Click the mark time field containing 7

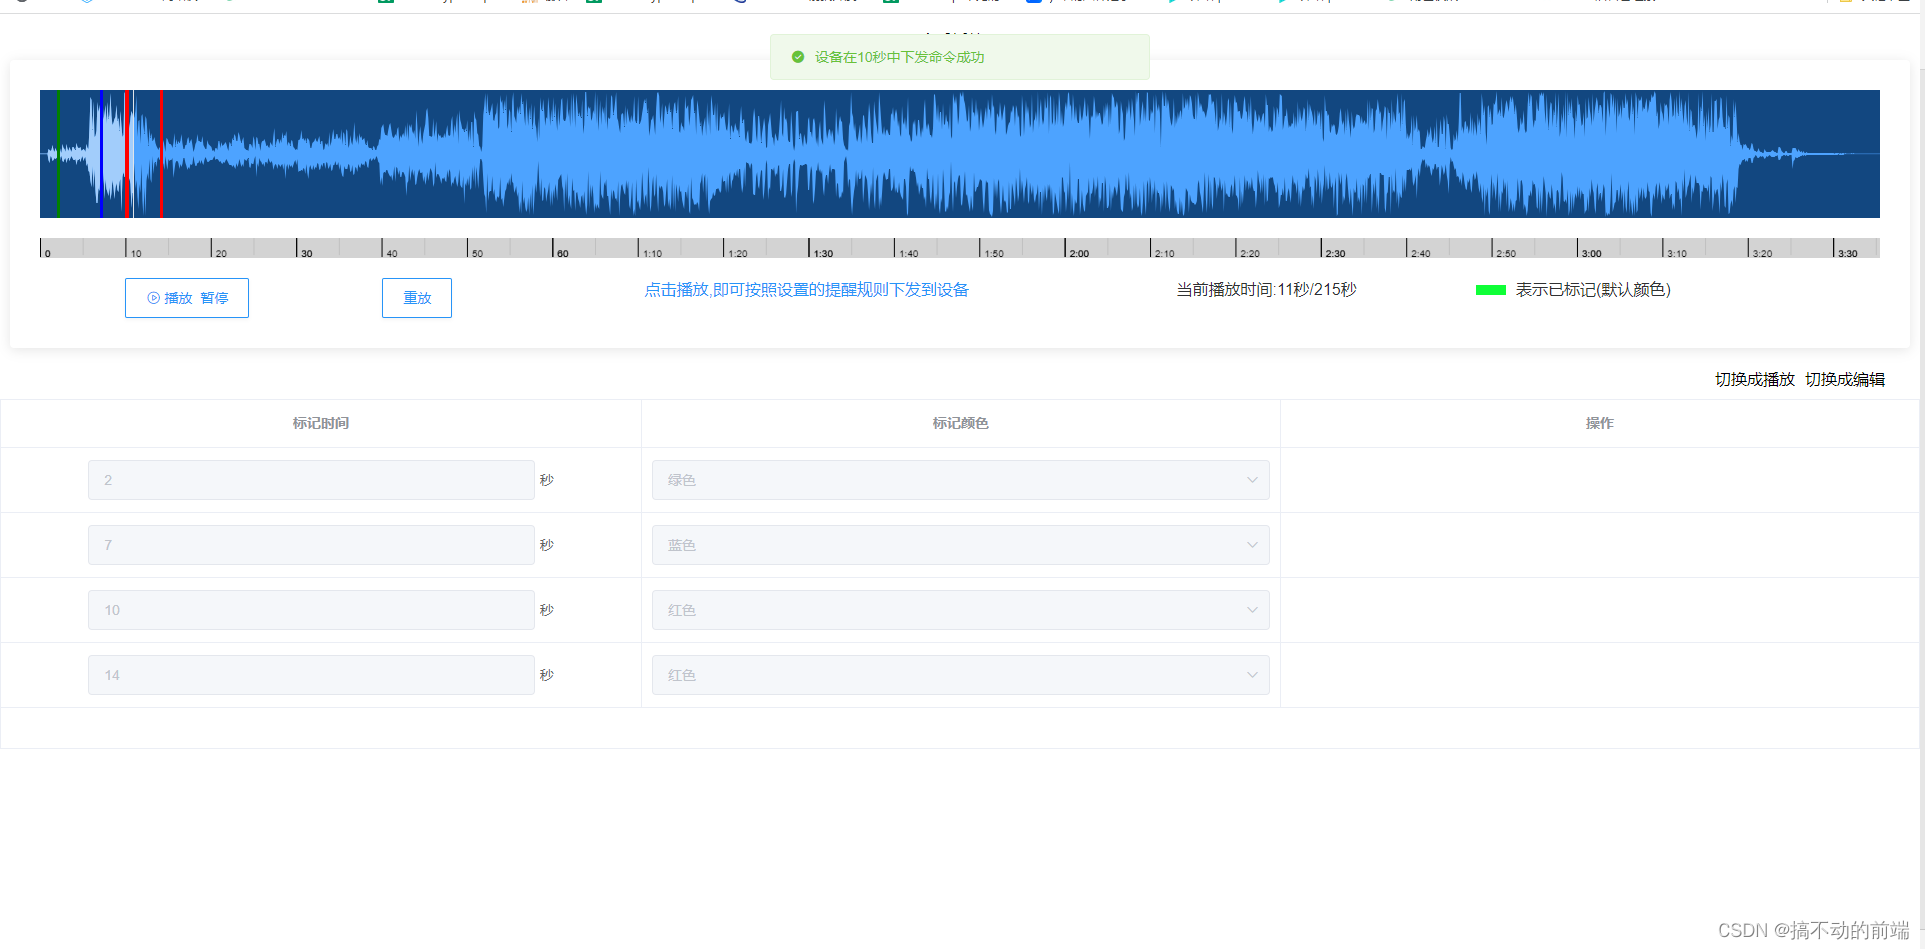tap(311, 545)
